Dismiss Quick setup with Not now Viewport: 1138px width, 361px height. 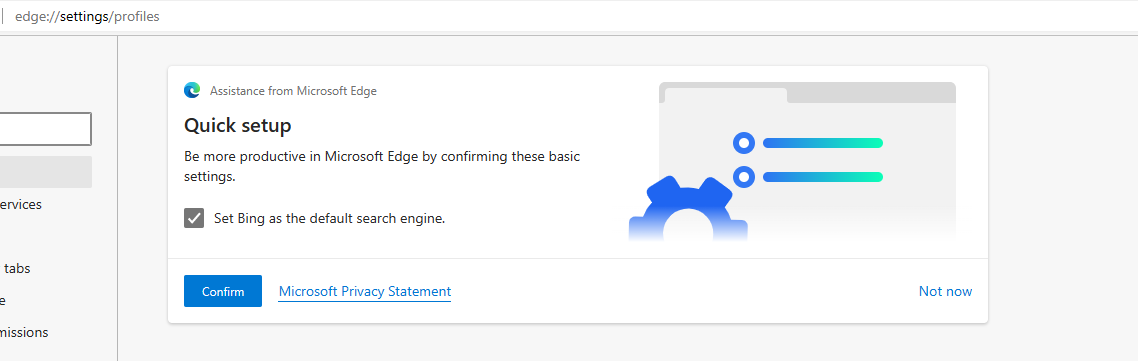click(x=945, y=291)
